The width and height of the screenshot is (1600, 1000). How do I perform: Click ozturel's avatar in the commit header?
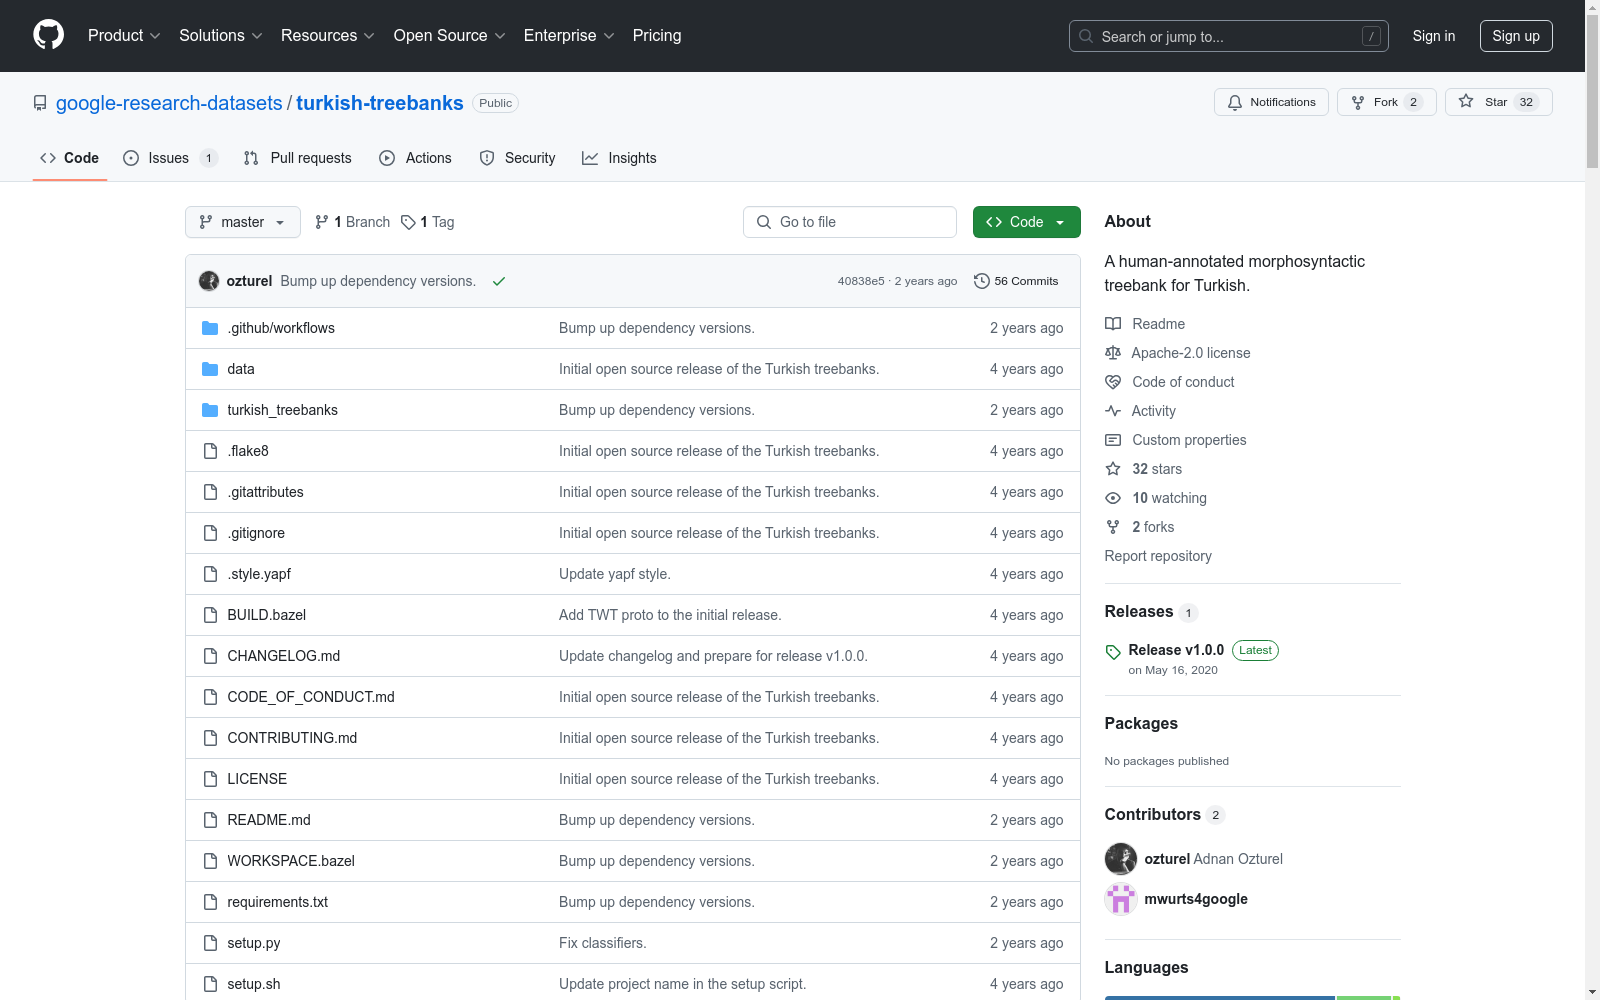click(x=209, y=281)
